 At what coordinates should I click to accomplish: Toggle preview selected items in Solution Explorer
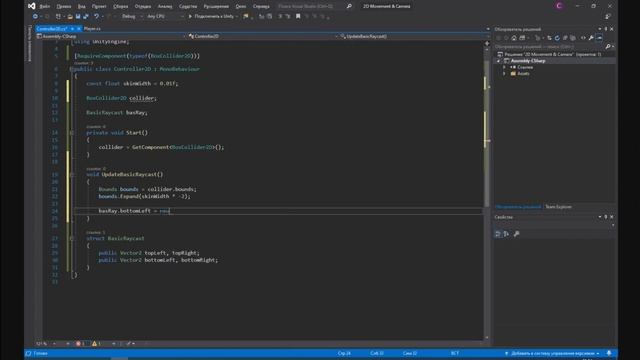point(599,38)
